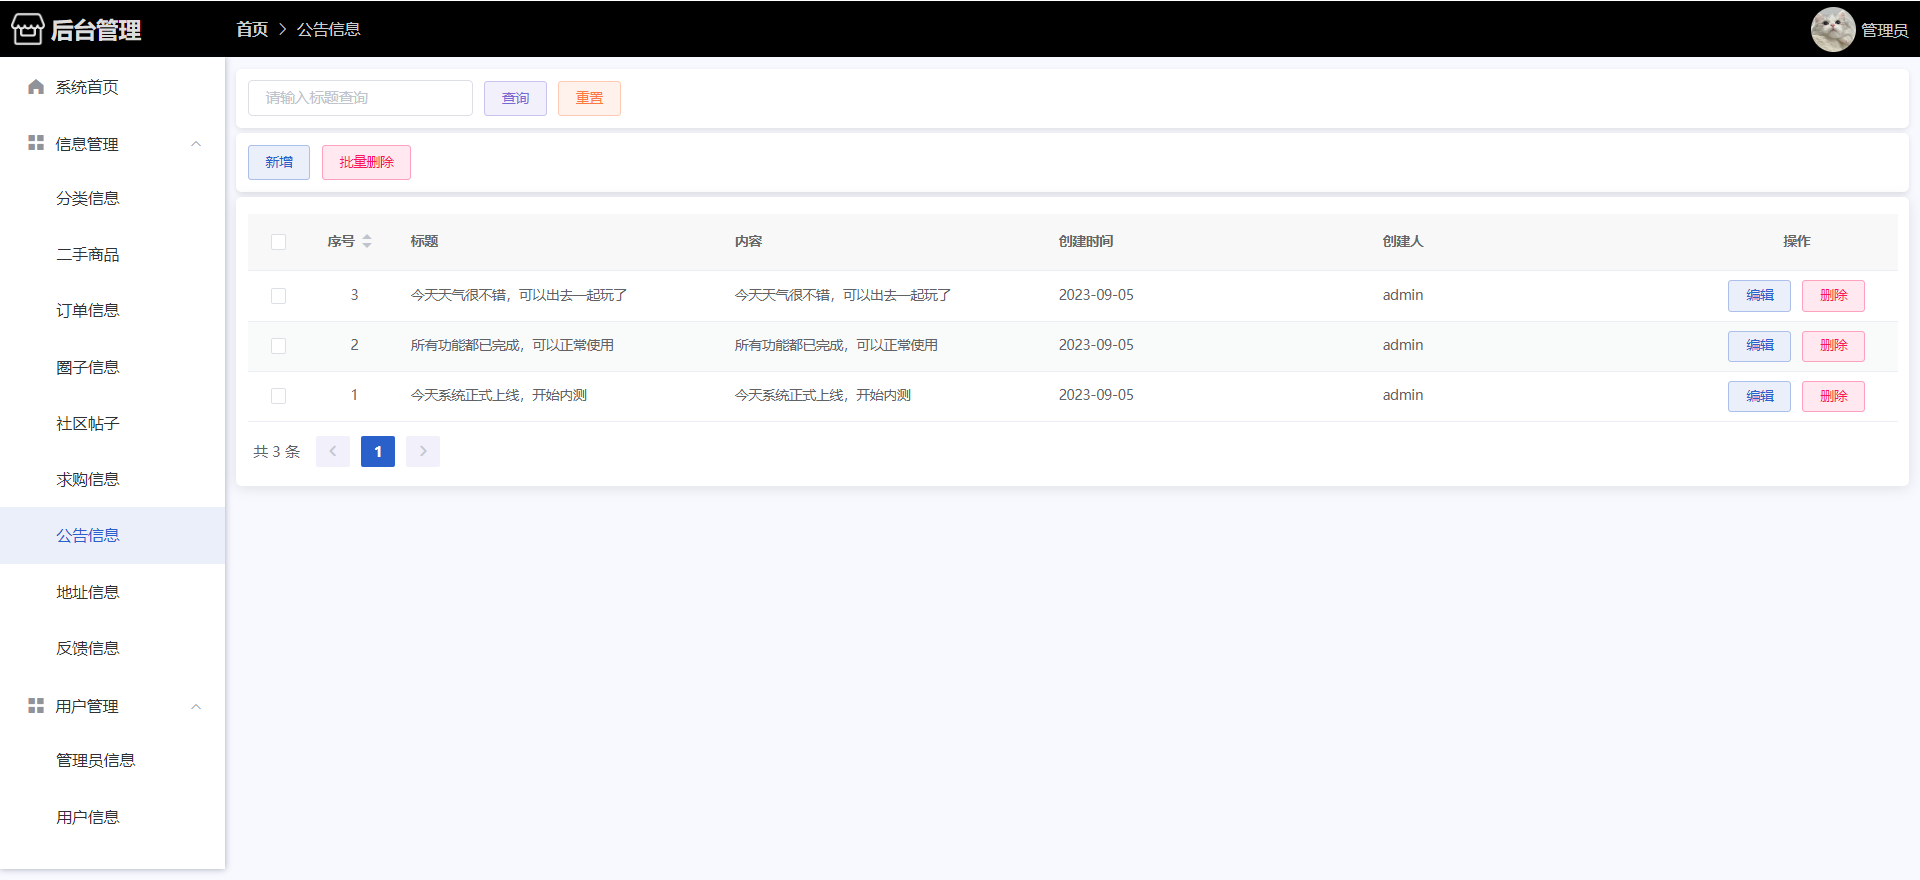Collapse the 信息管理 menu chevron
The image size is (1920, 880).
click(196, 144)
